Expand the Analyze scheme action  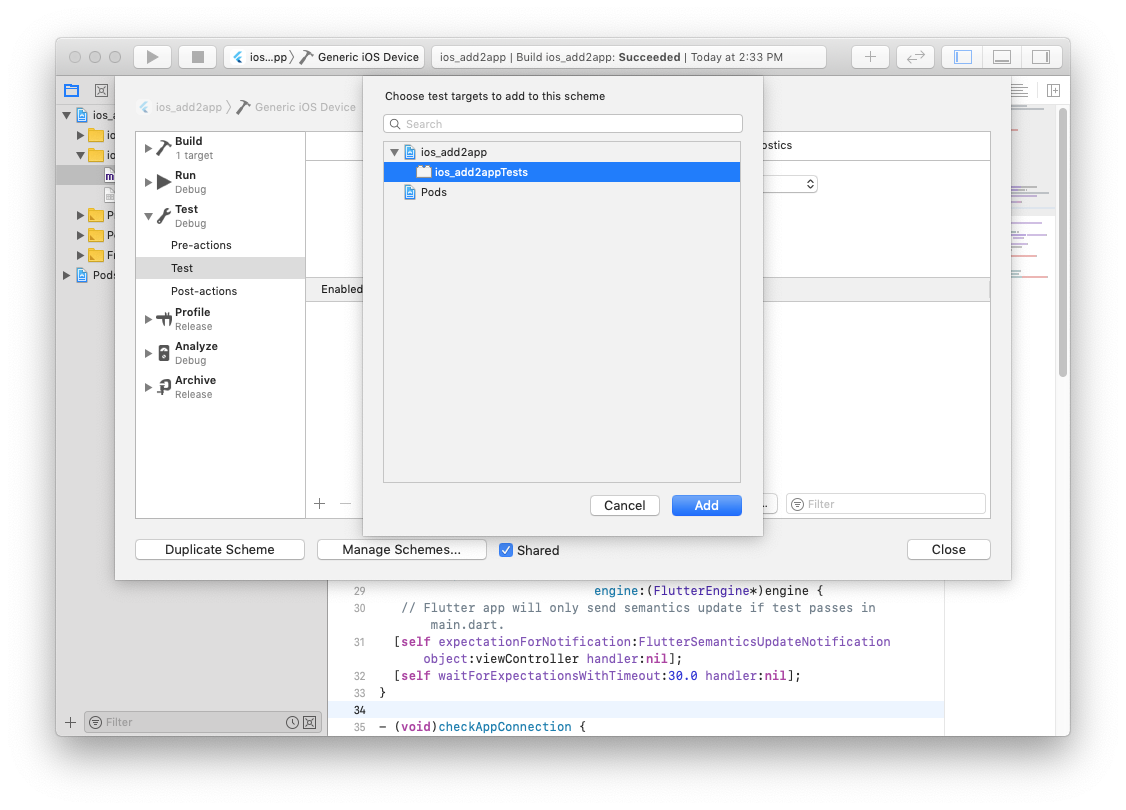pos(148,353)
